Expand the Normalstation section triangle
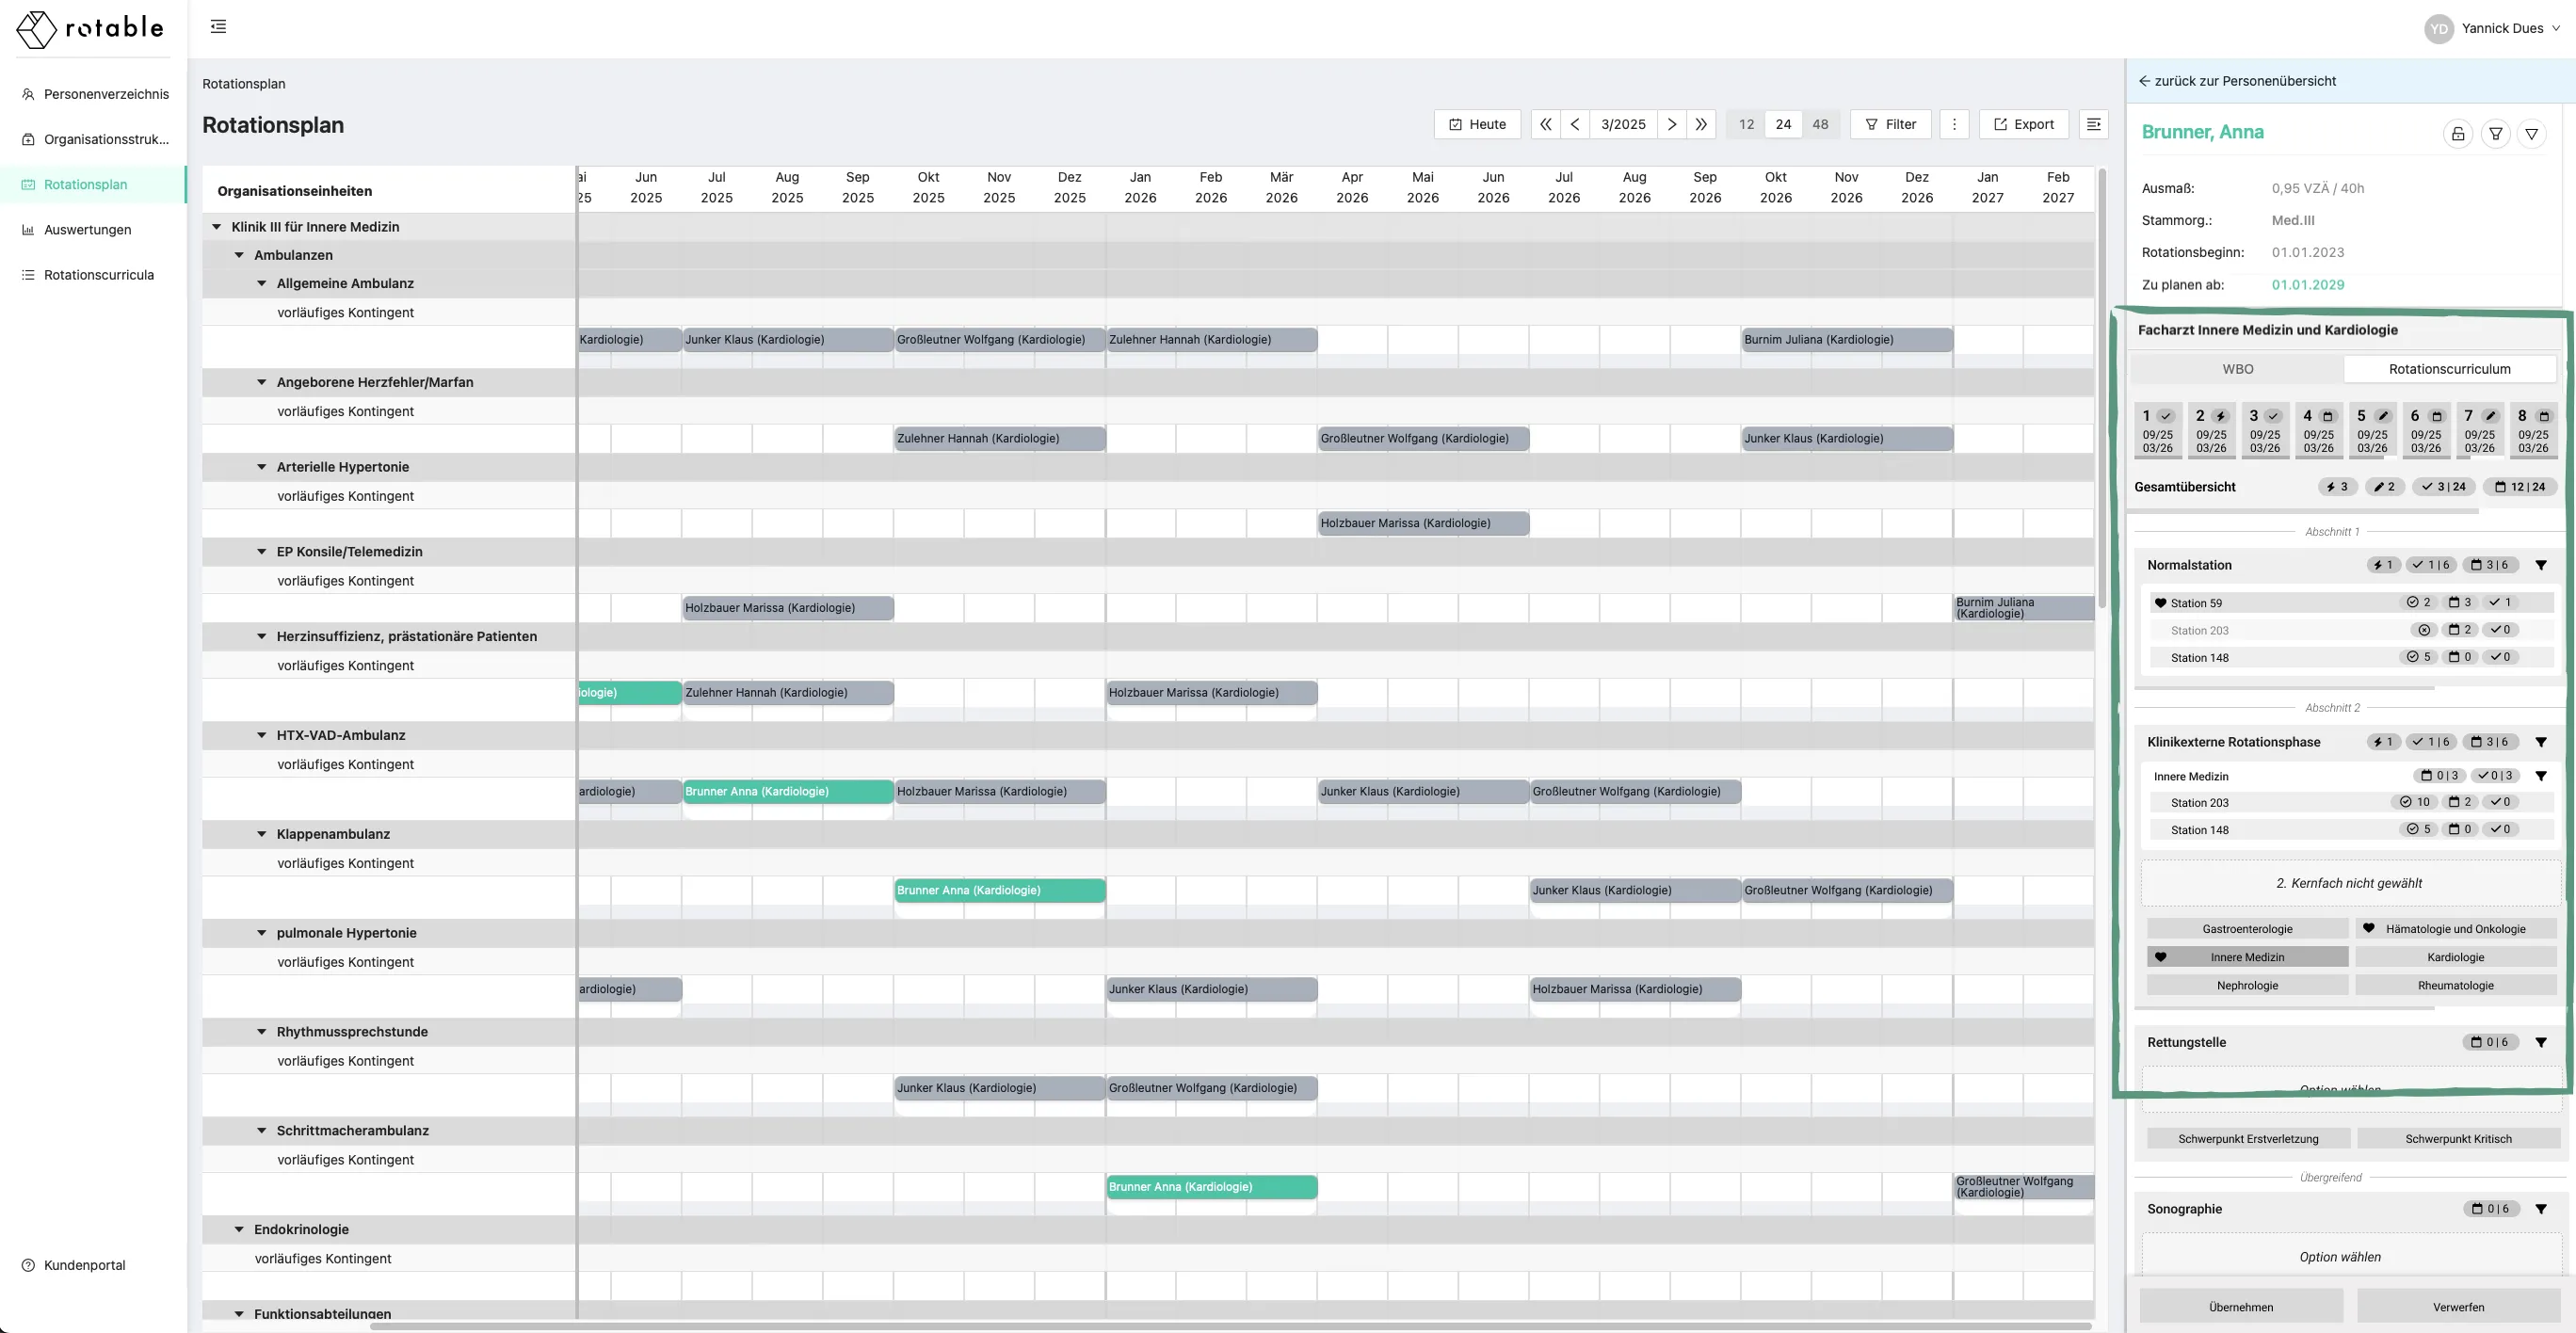This screenshot has height=1333, width=2576. (2540, 565)
